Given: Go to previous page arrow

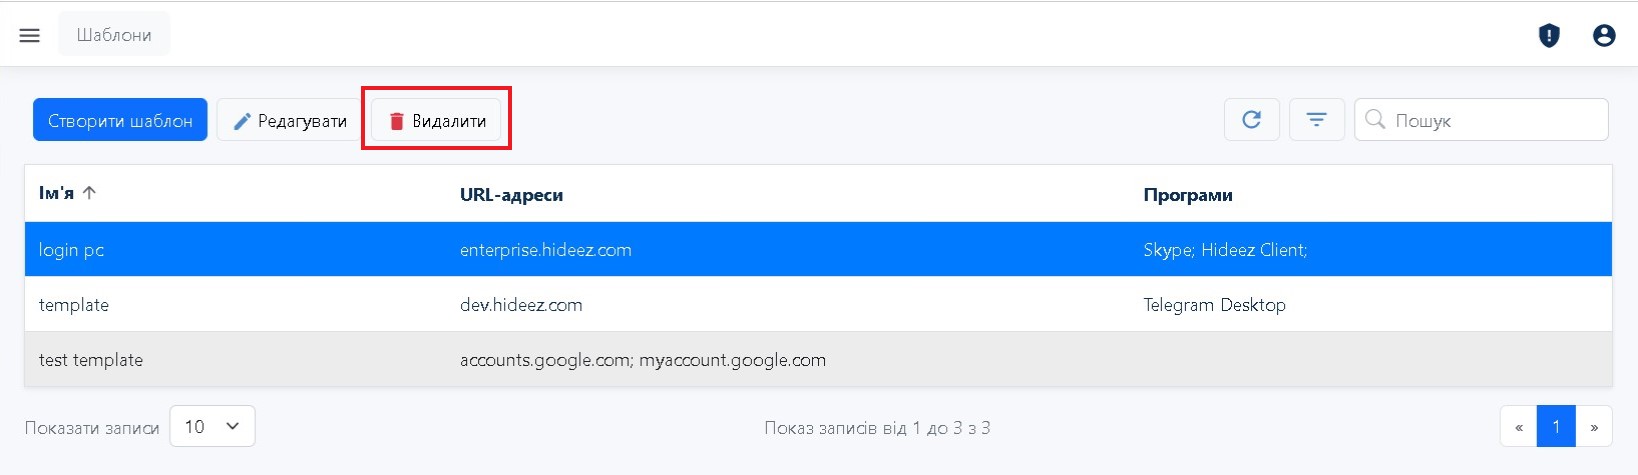Looking at the screenshot, I should [1518, 427].
